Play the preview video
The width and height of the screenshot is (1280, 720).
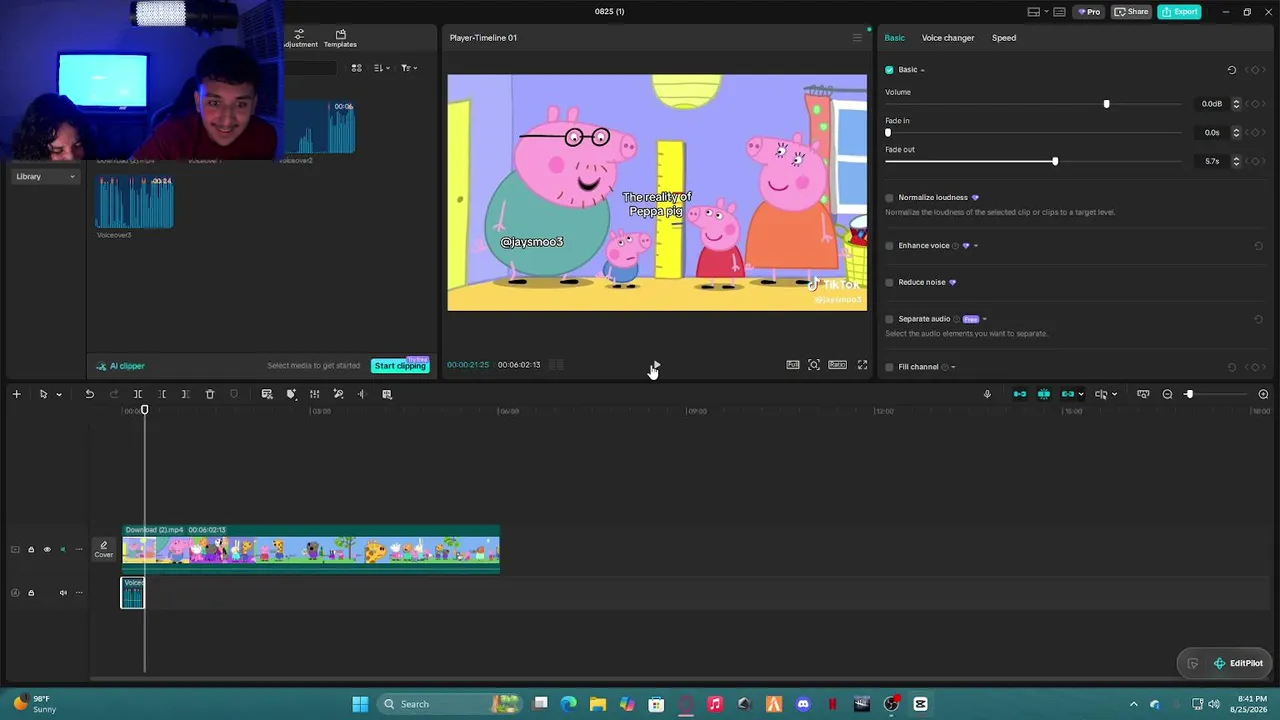(656, 365)
